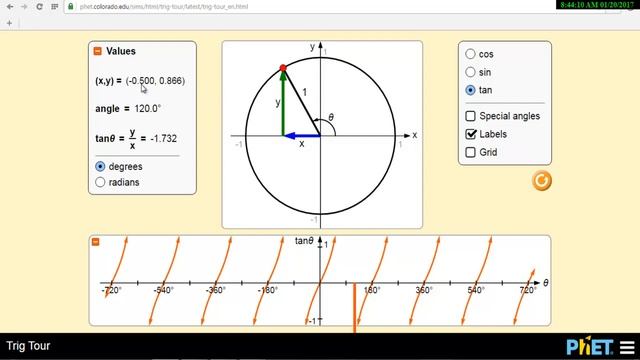640x360 pixels.
Task: Uncheck the Labels checkbox
Action: 471,134
